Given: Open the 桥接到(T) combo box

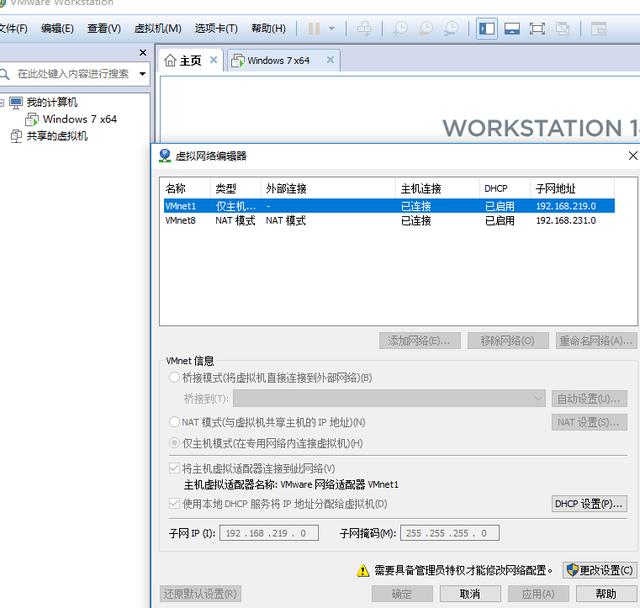Looking at the screenshot, I should pyautogui.click(x=389, y=398).
